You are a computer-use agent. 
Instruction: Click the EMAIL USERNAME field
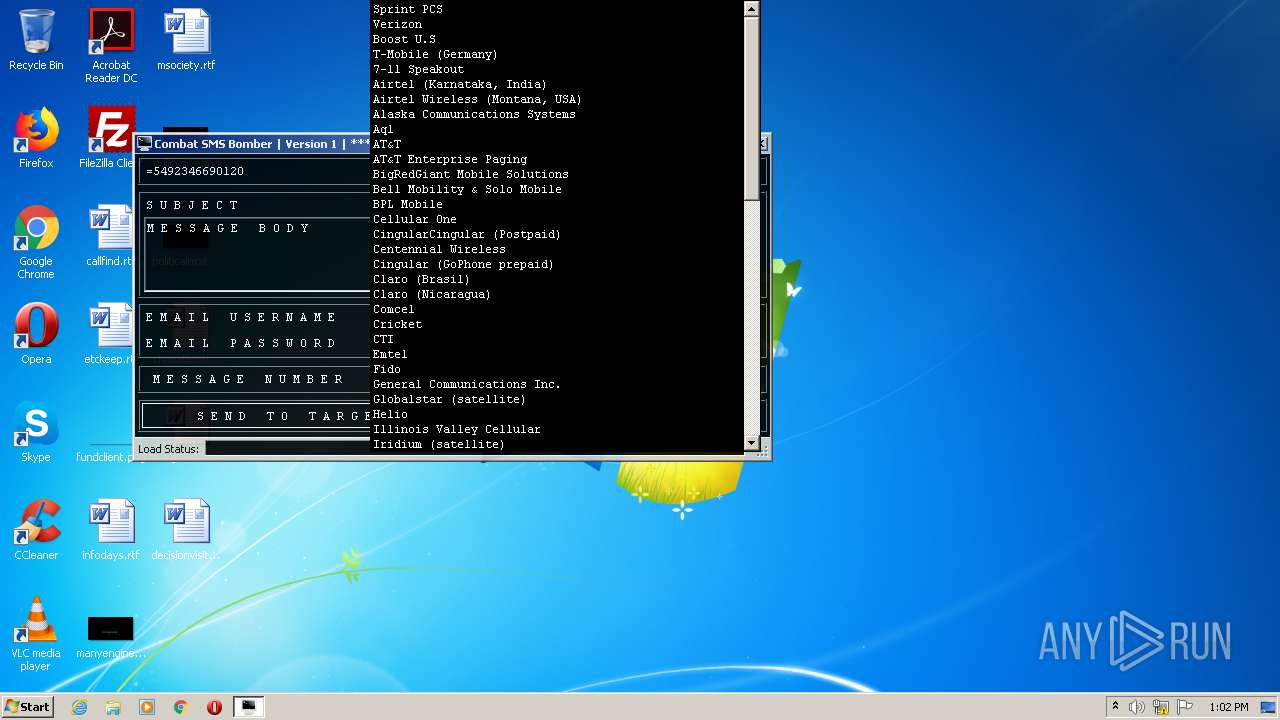256,317
